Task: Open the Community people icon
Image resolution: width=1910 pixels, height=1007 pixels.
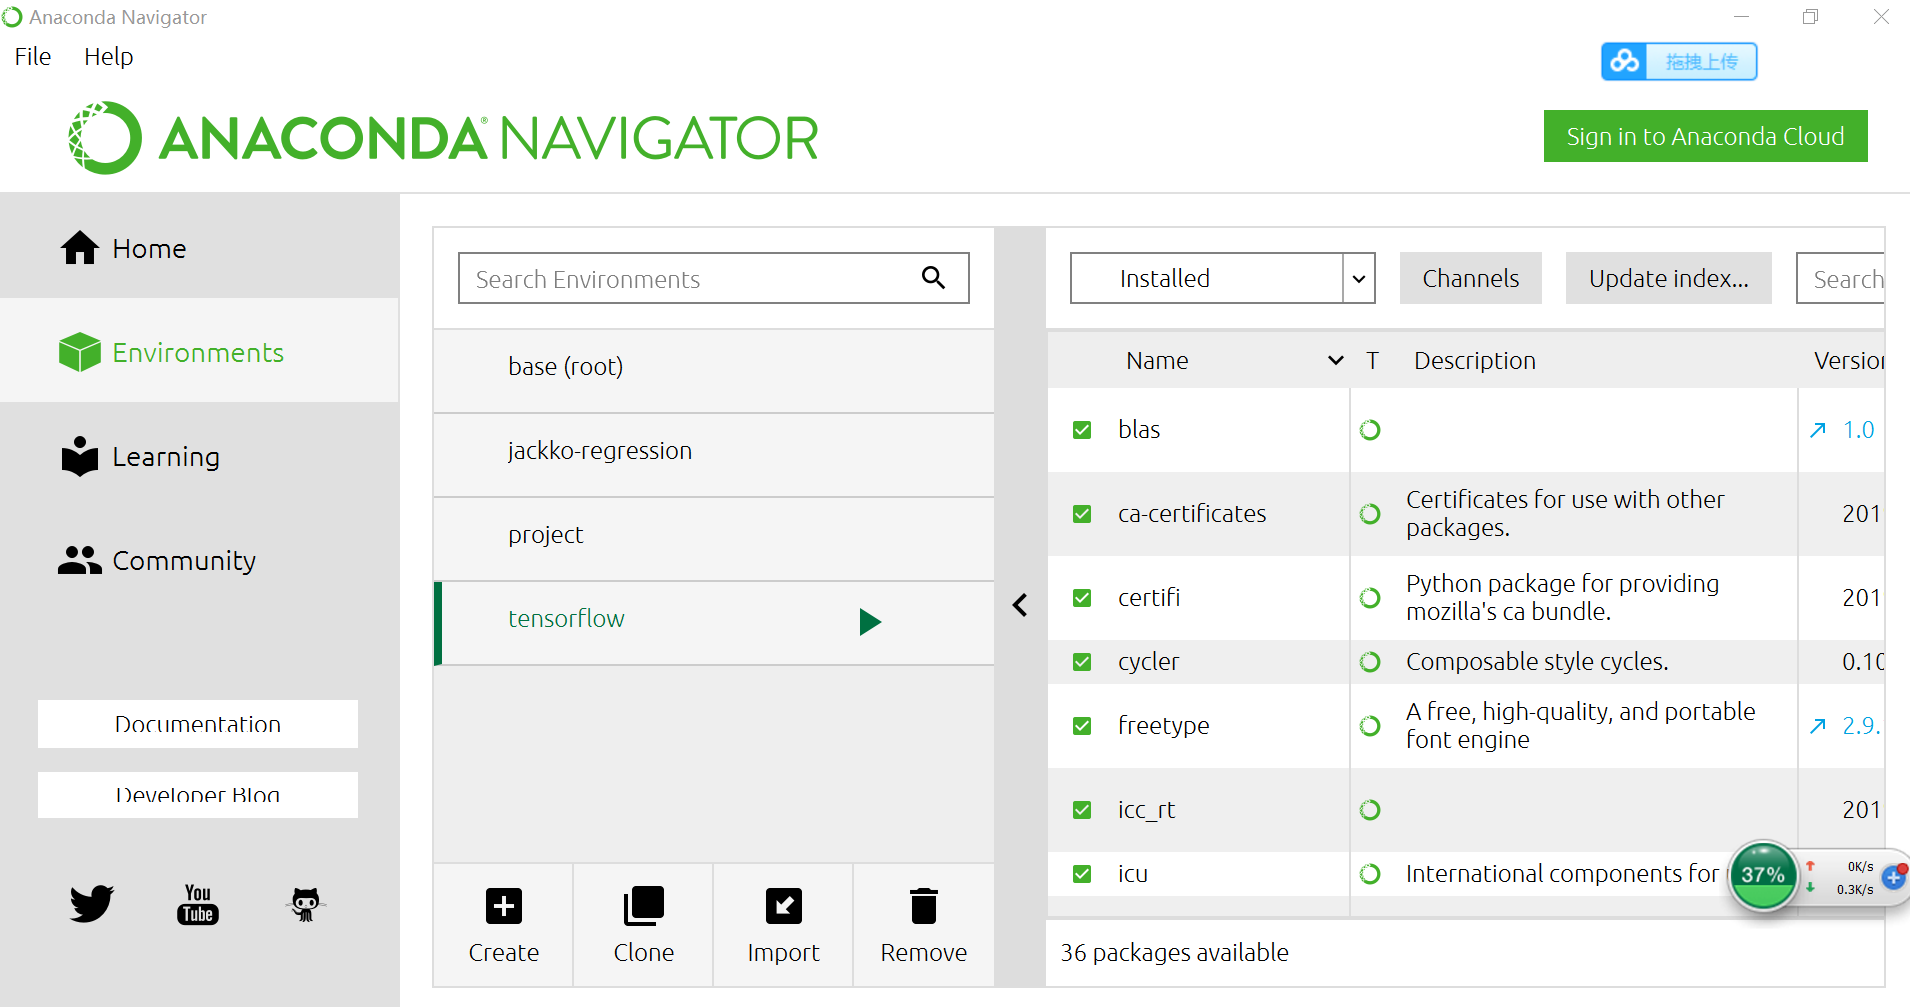Action: pyautogui.click(x=80, y=560)
